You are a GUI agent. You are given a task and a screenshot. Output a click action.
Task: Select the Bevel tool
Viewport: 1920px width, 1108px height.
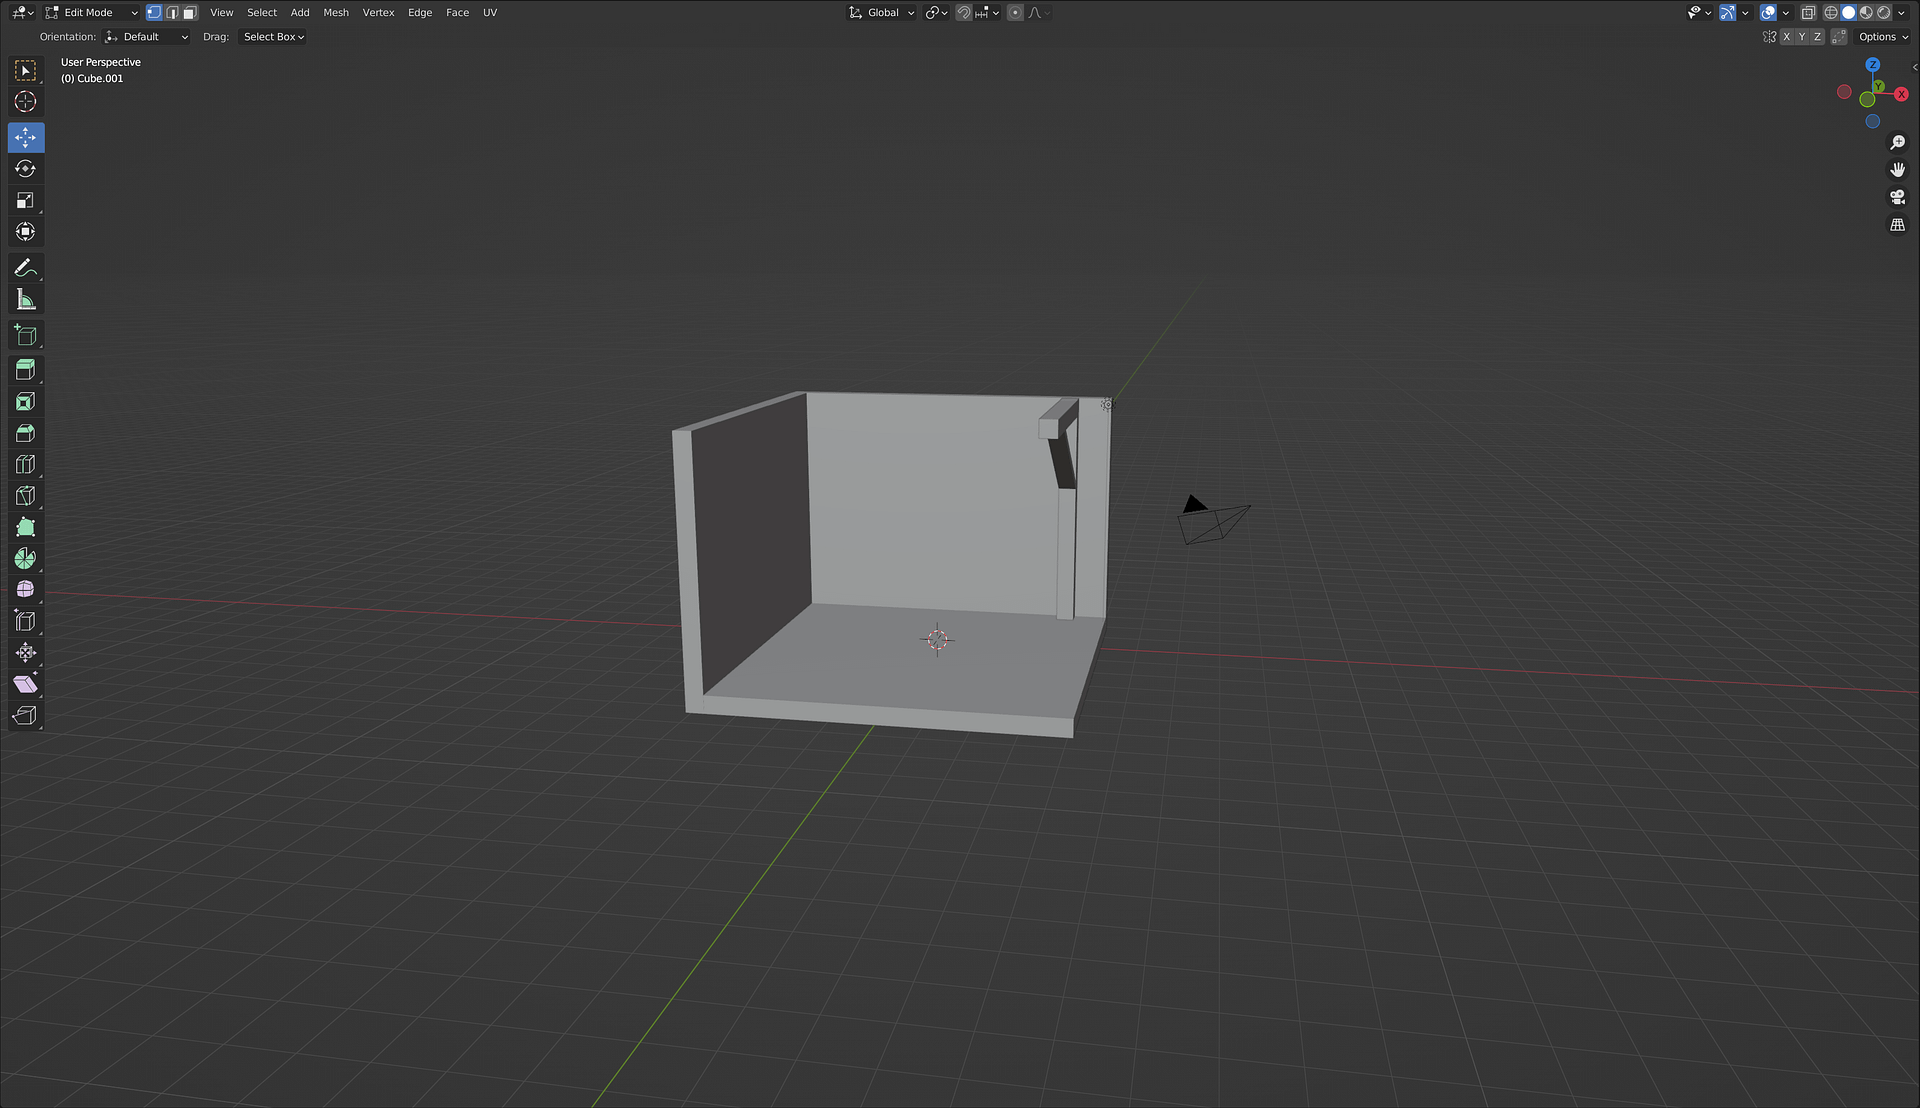click(25, 433)
